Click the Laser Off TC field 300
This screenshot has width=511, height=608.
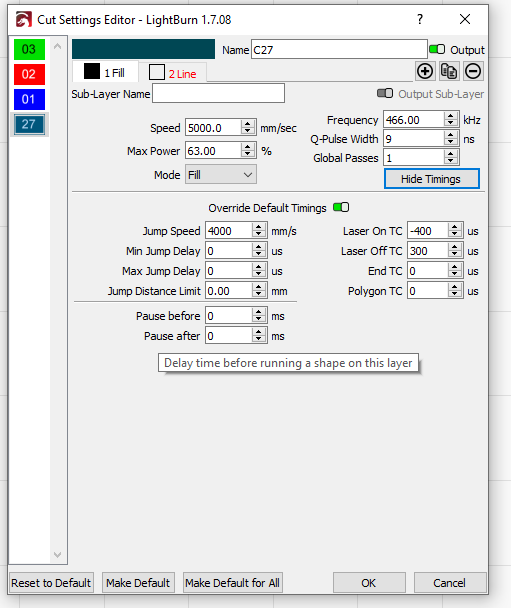428,251
